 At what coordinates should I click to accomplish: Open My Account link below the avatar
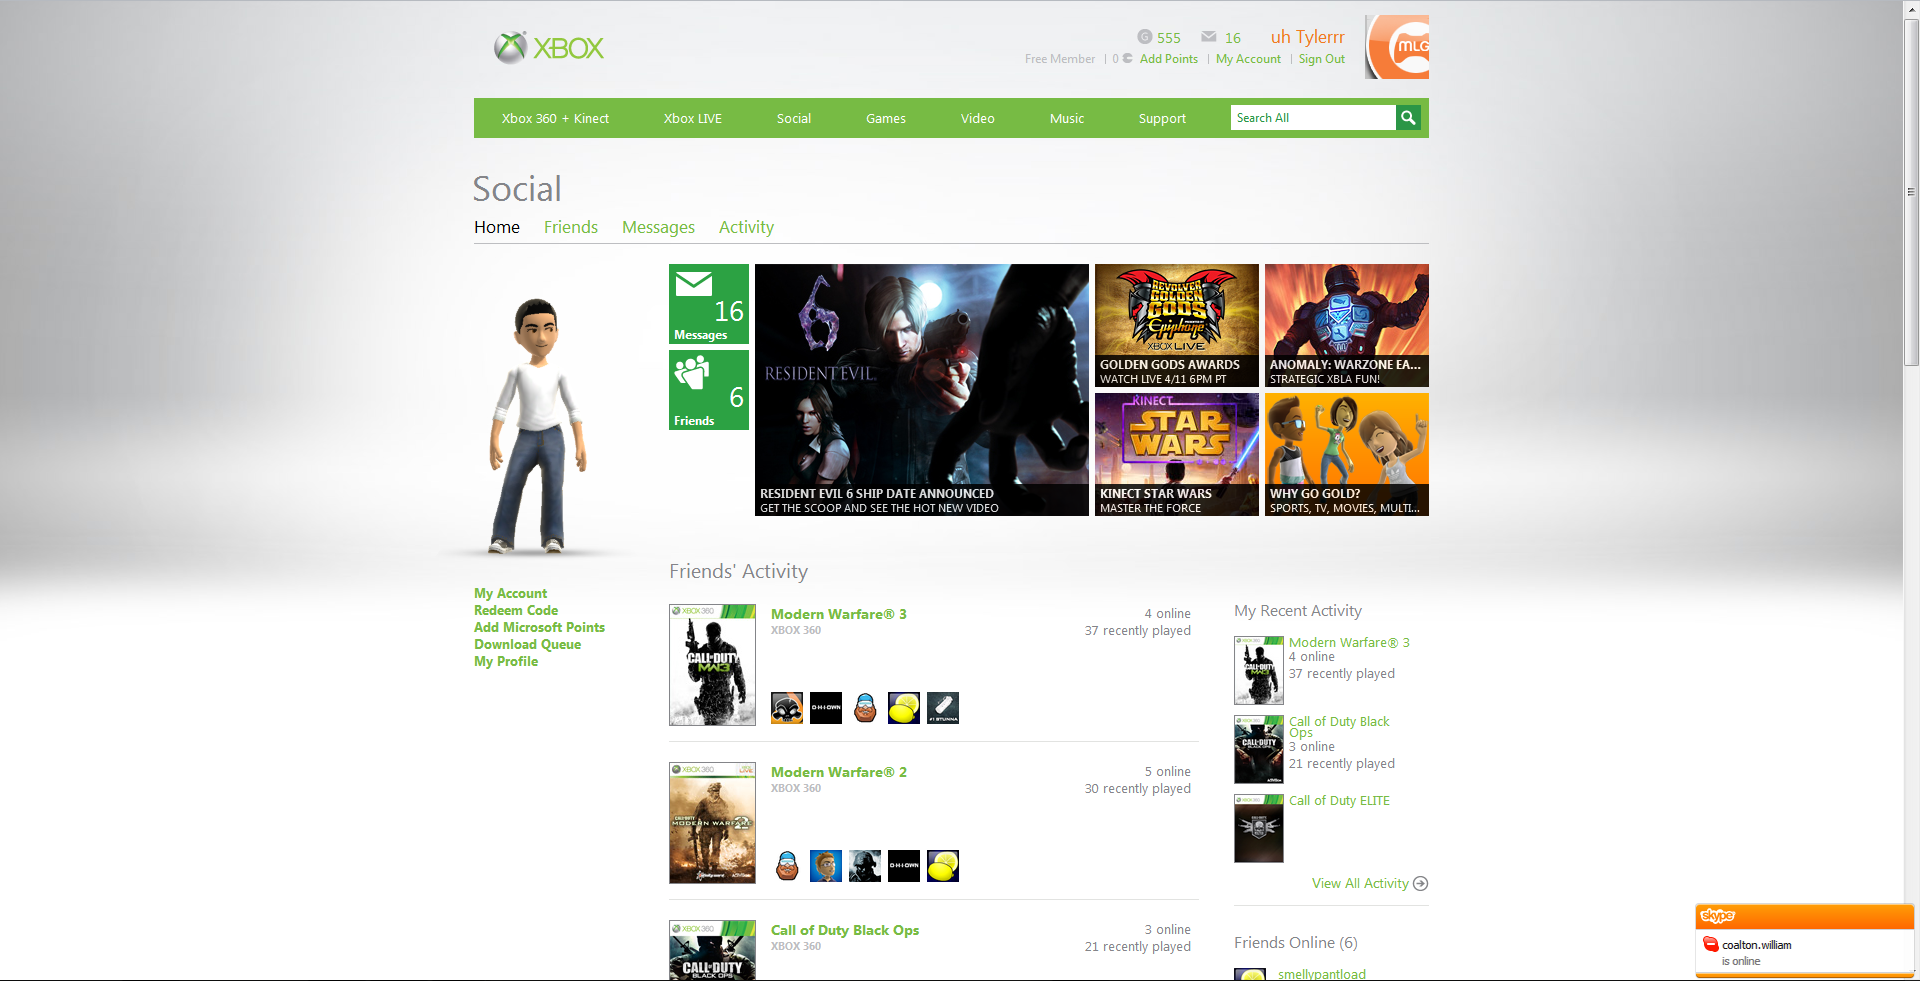(x=510, y=593)
